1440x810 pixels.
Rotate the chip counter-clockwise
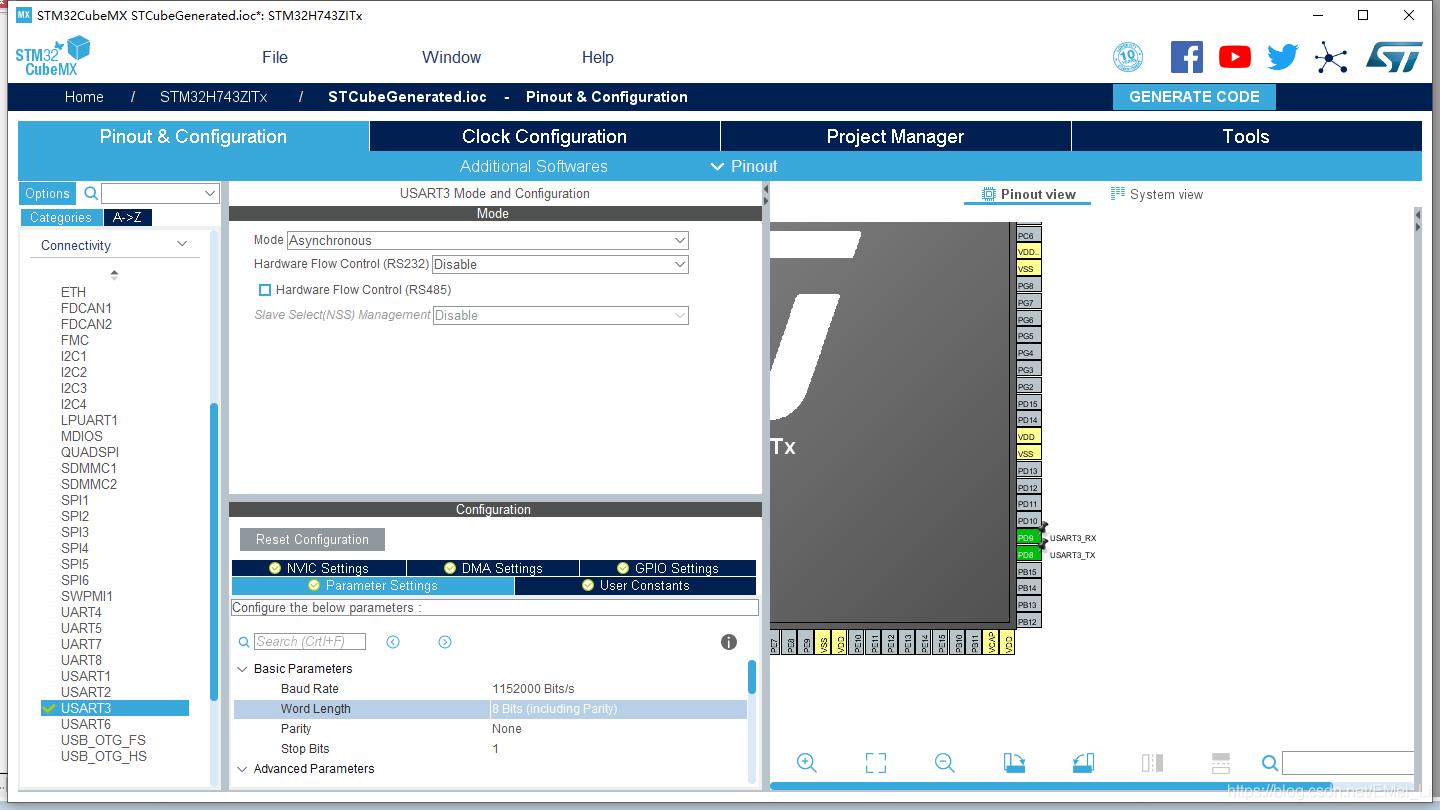click(x=1083, y=763)
